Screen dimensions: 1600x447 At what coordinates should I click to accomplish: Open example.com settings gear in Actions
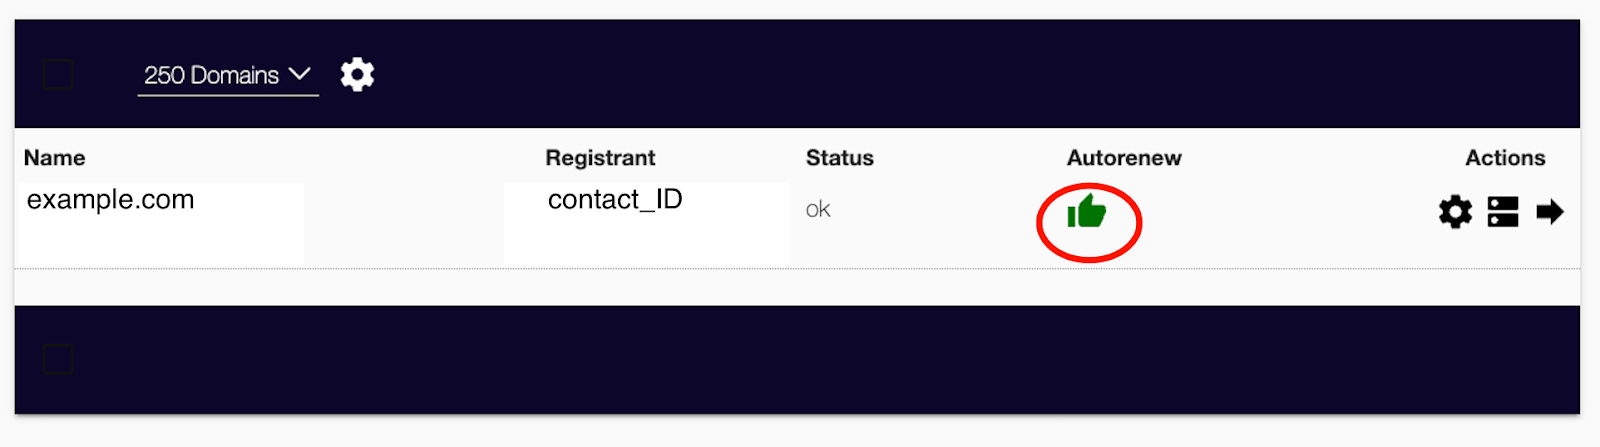tap(1455, 212)
